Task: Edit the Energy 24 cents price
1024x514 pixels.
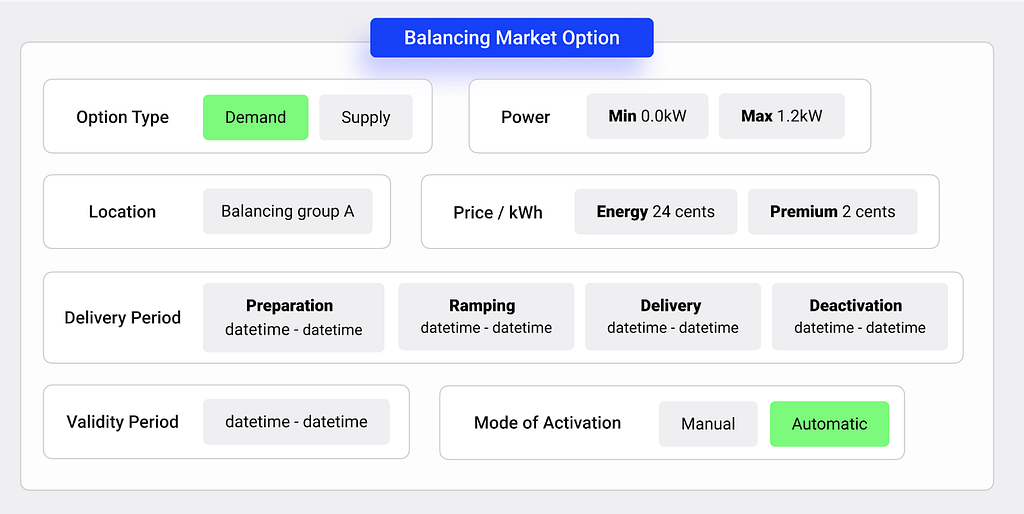Action: [656, 212]
